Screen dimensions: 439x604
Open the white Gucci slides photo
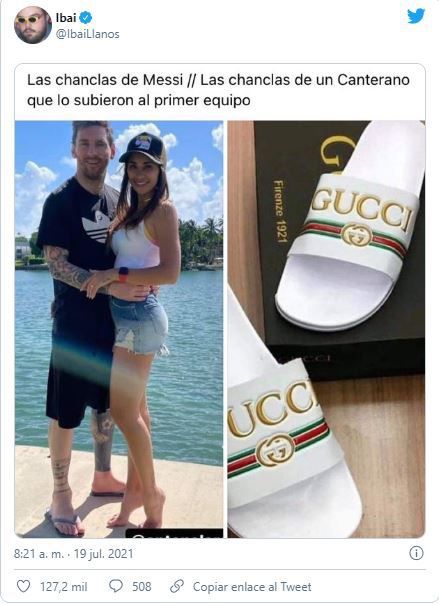pos(326,329)
